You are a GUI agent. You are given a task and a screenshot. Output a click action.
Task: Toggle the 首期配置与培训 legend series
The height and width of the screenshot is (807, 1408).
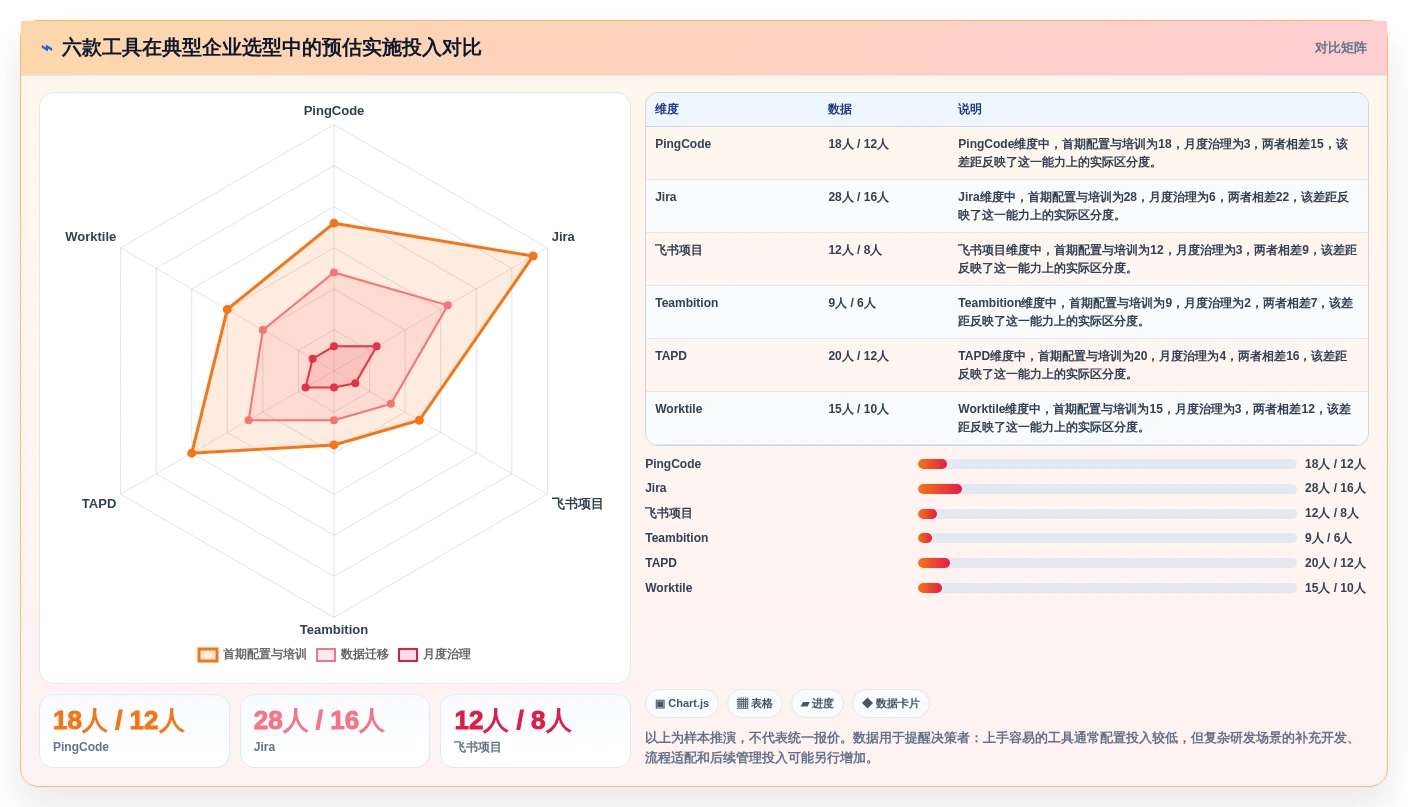pyautogui.click(x=252, y=655)
